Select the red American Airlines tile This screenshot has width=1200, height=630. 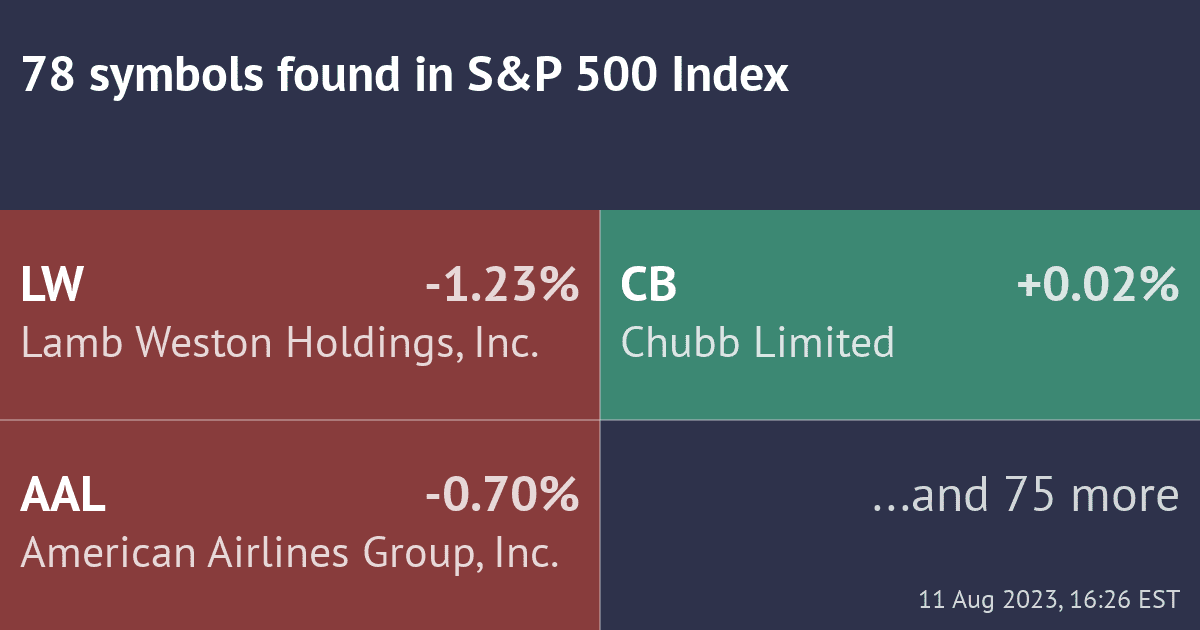click(300, 600)
